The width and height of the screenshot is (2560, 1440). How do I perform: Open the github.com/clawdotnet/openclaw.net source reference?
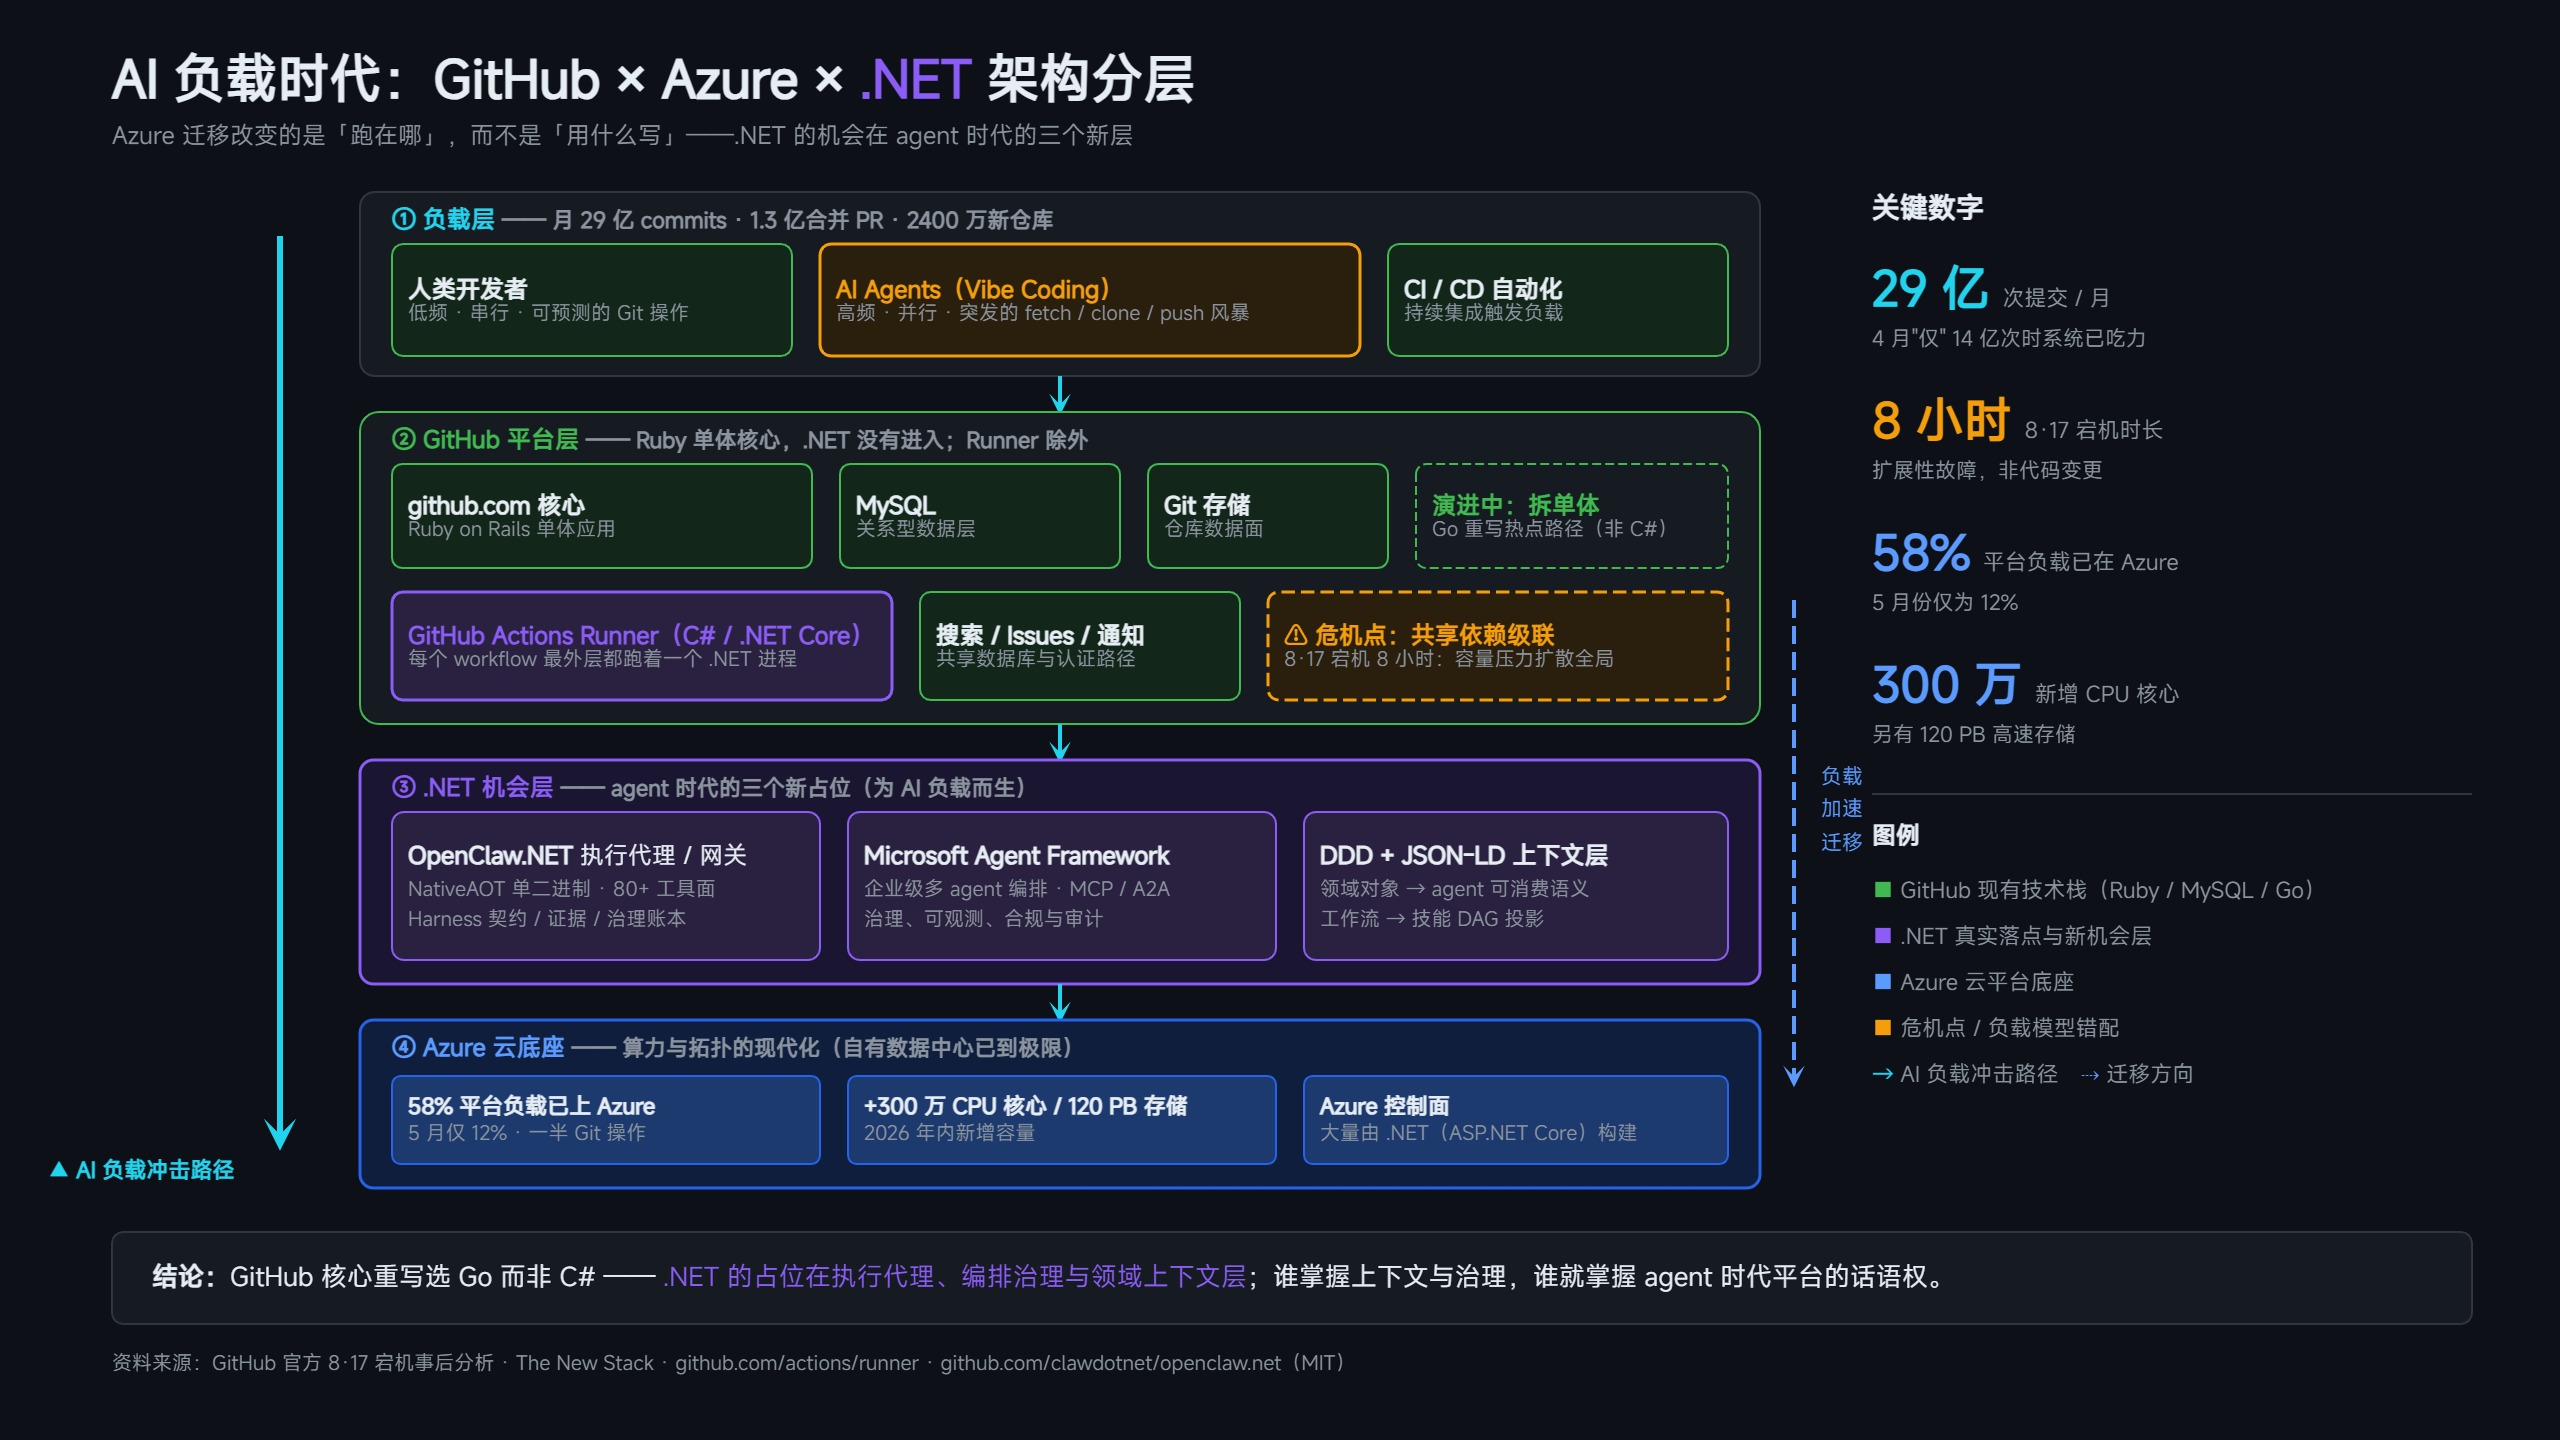[1110, 1363]
